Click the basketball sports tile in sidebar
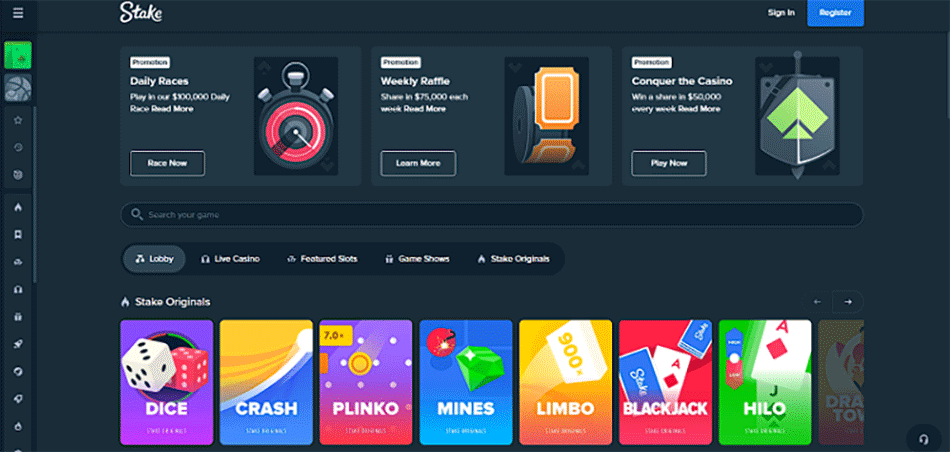 (x=18, y=88)
